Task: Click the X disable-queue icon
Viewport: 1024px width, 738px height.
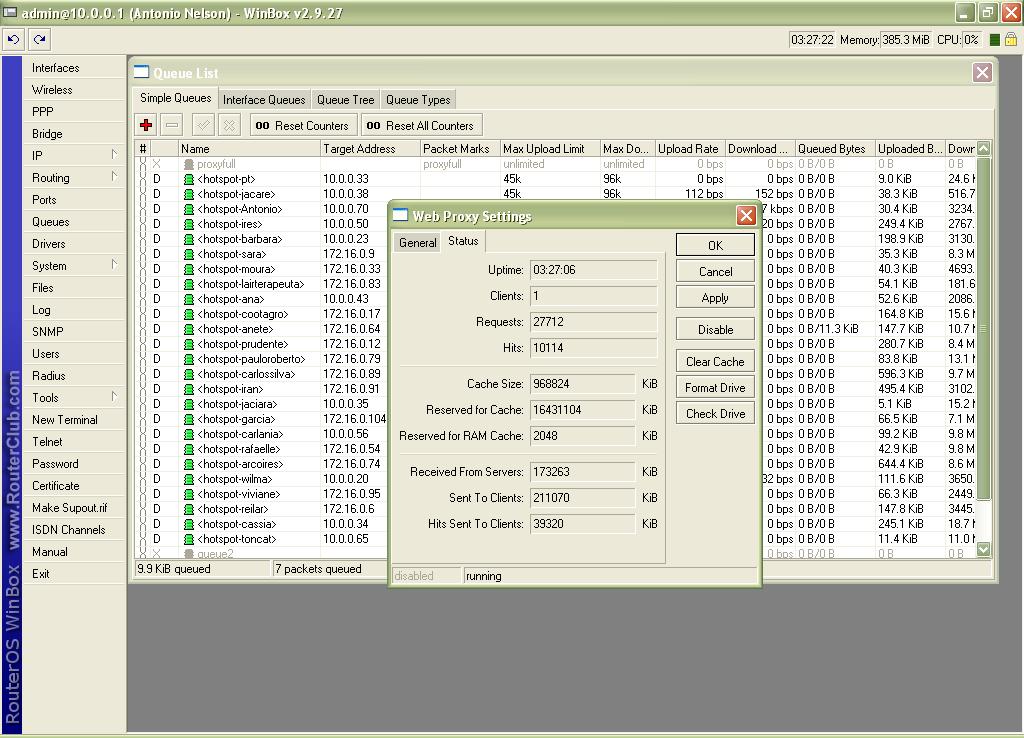Action: (229, 125)
